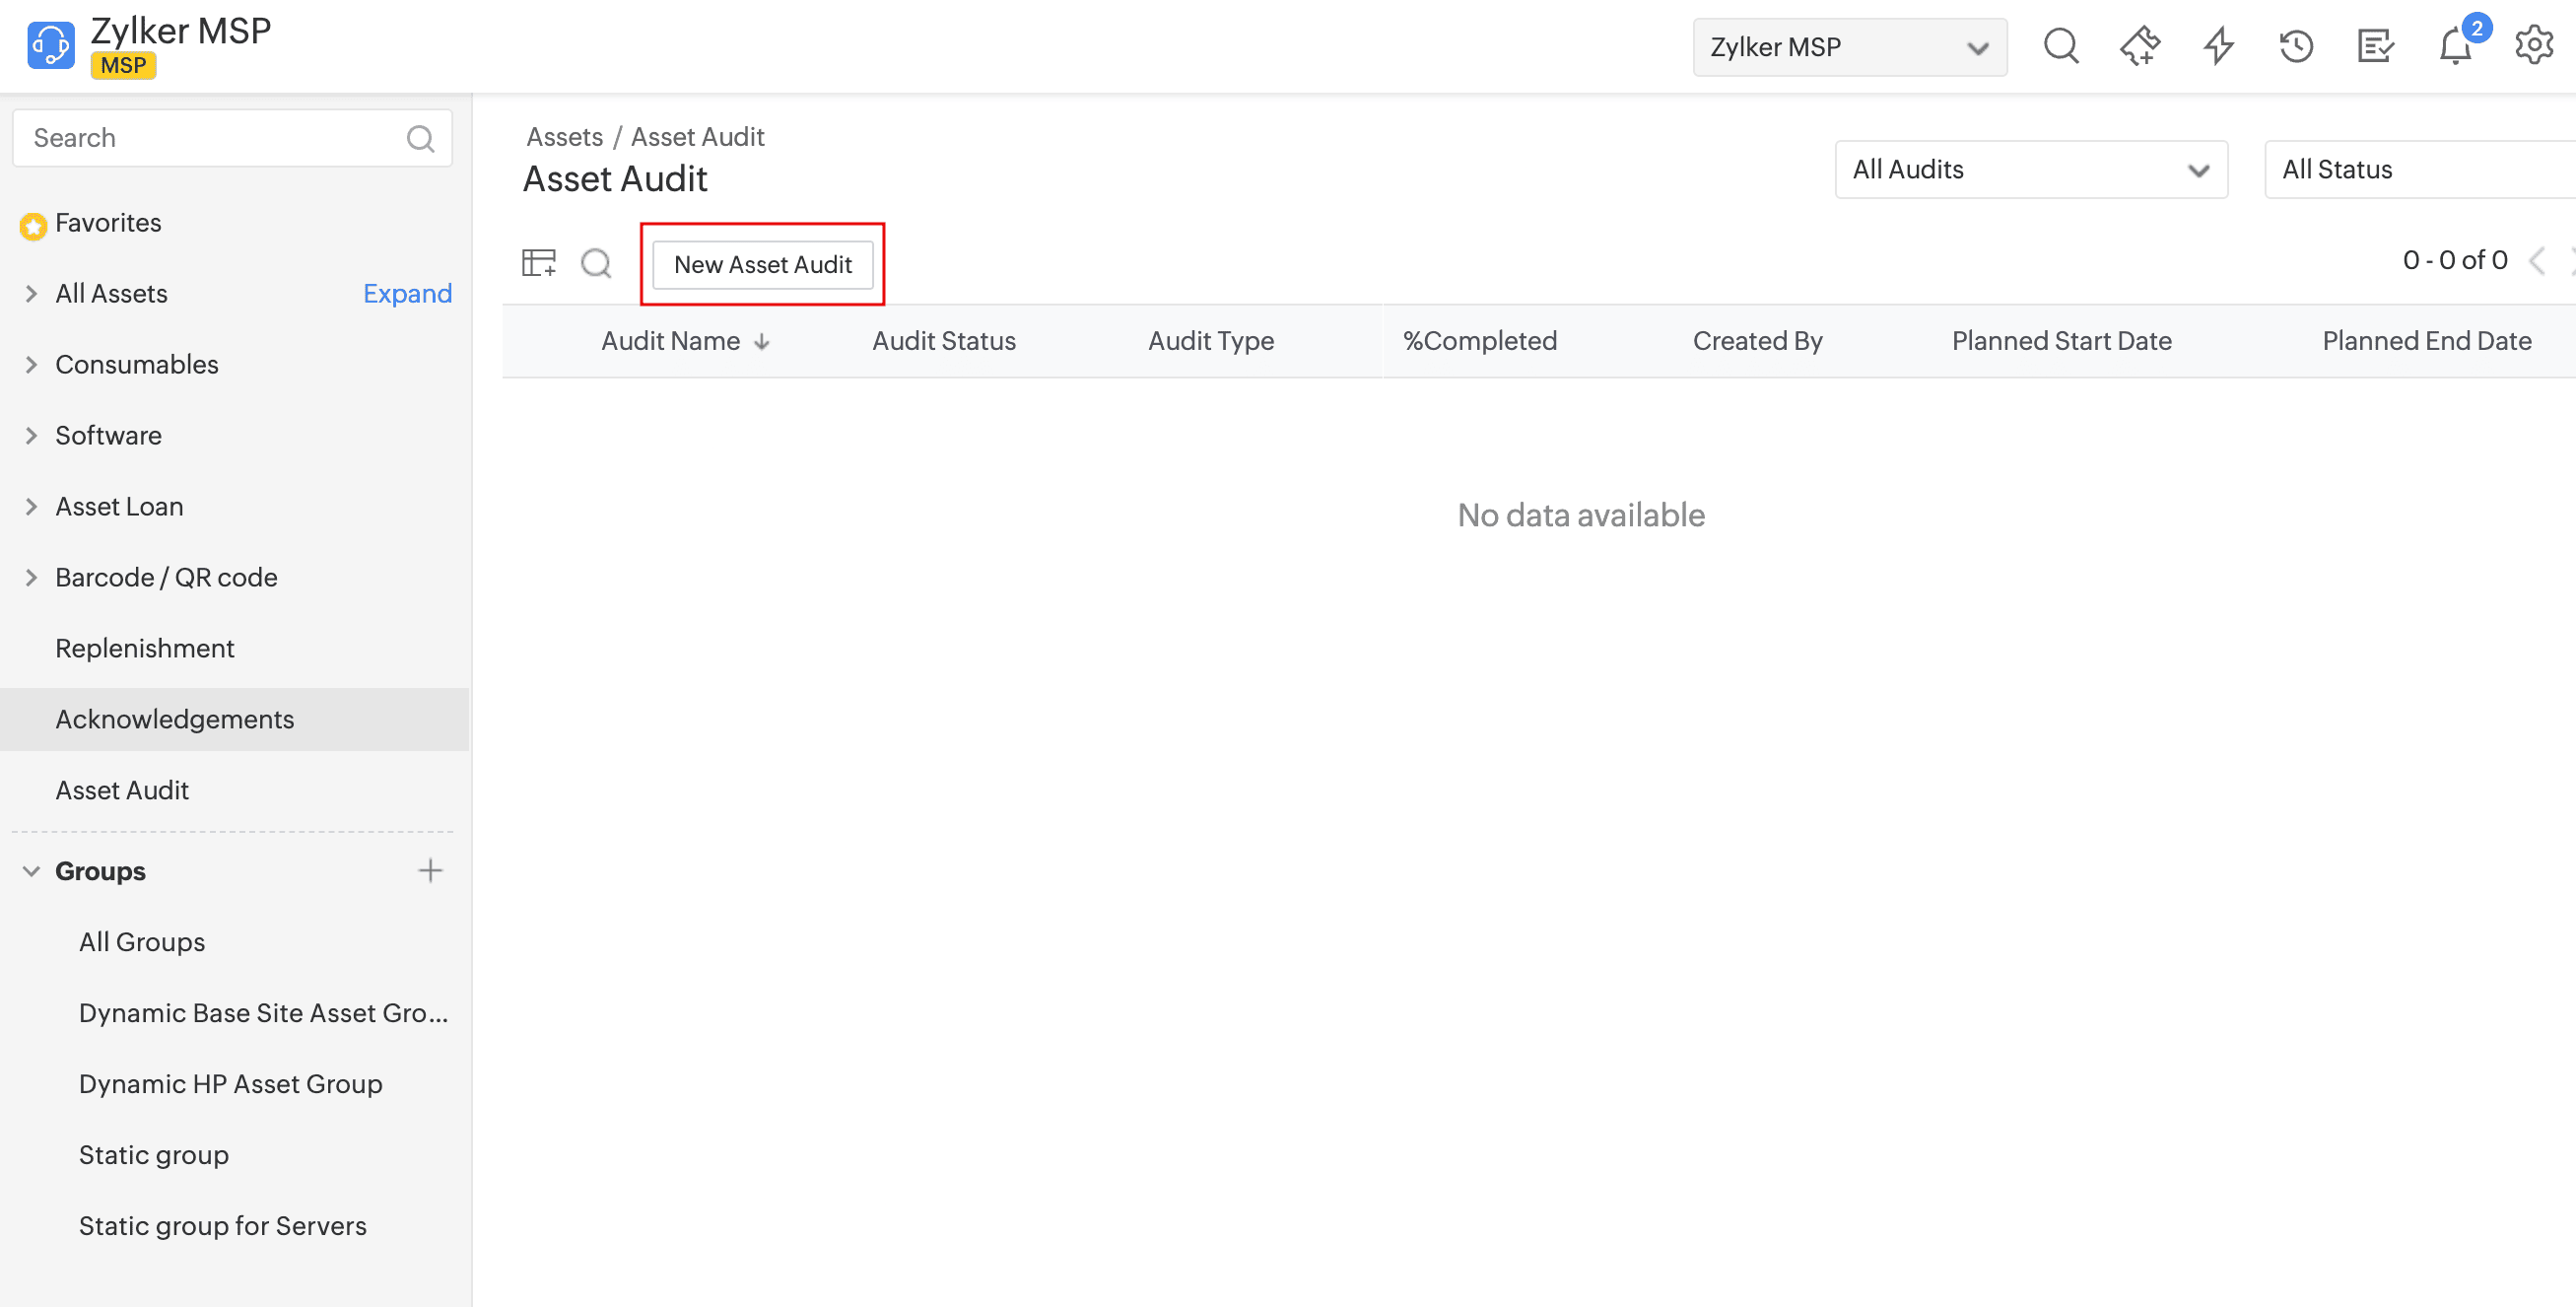The width and height of the screenshot is (2576, 1307).
Task: Open the lightning bolt quick actions icon
Action: point(2218,46)
